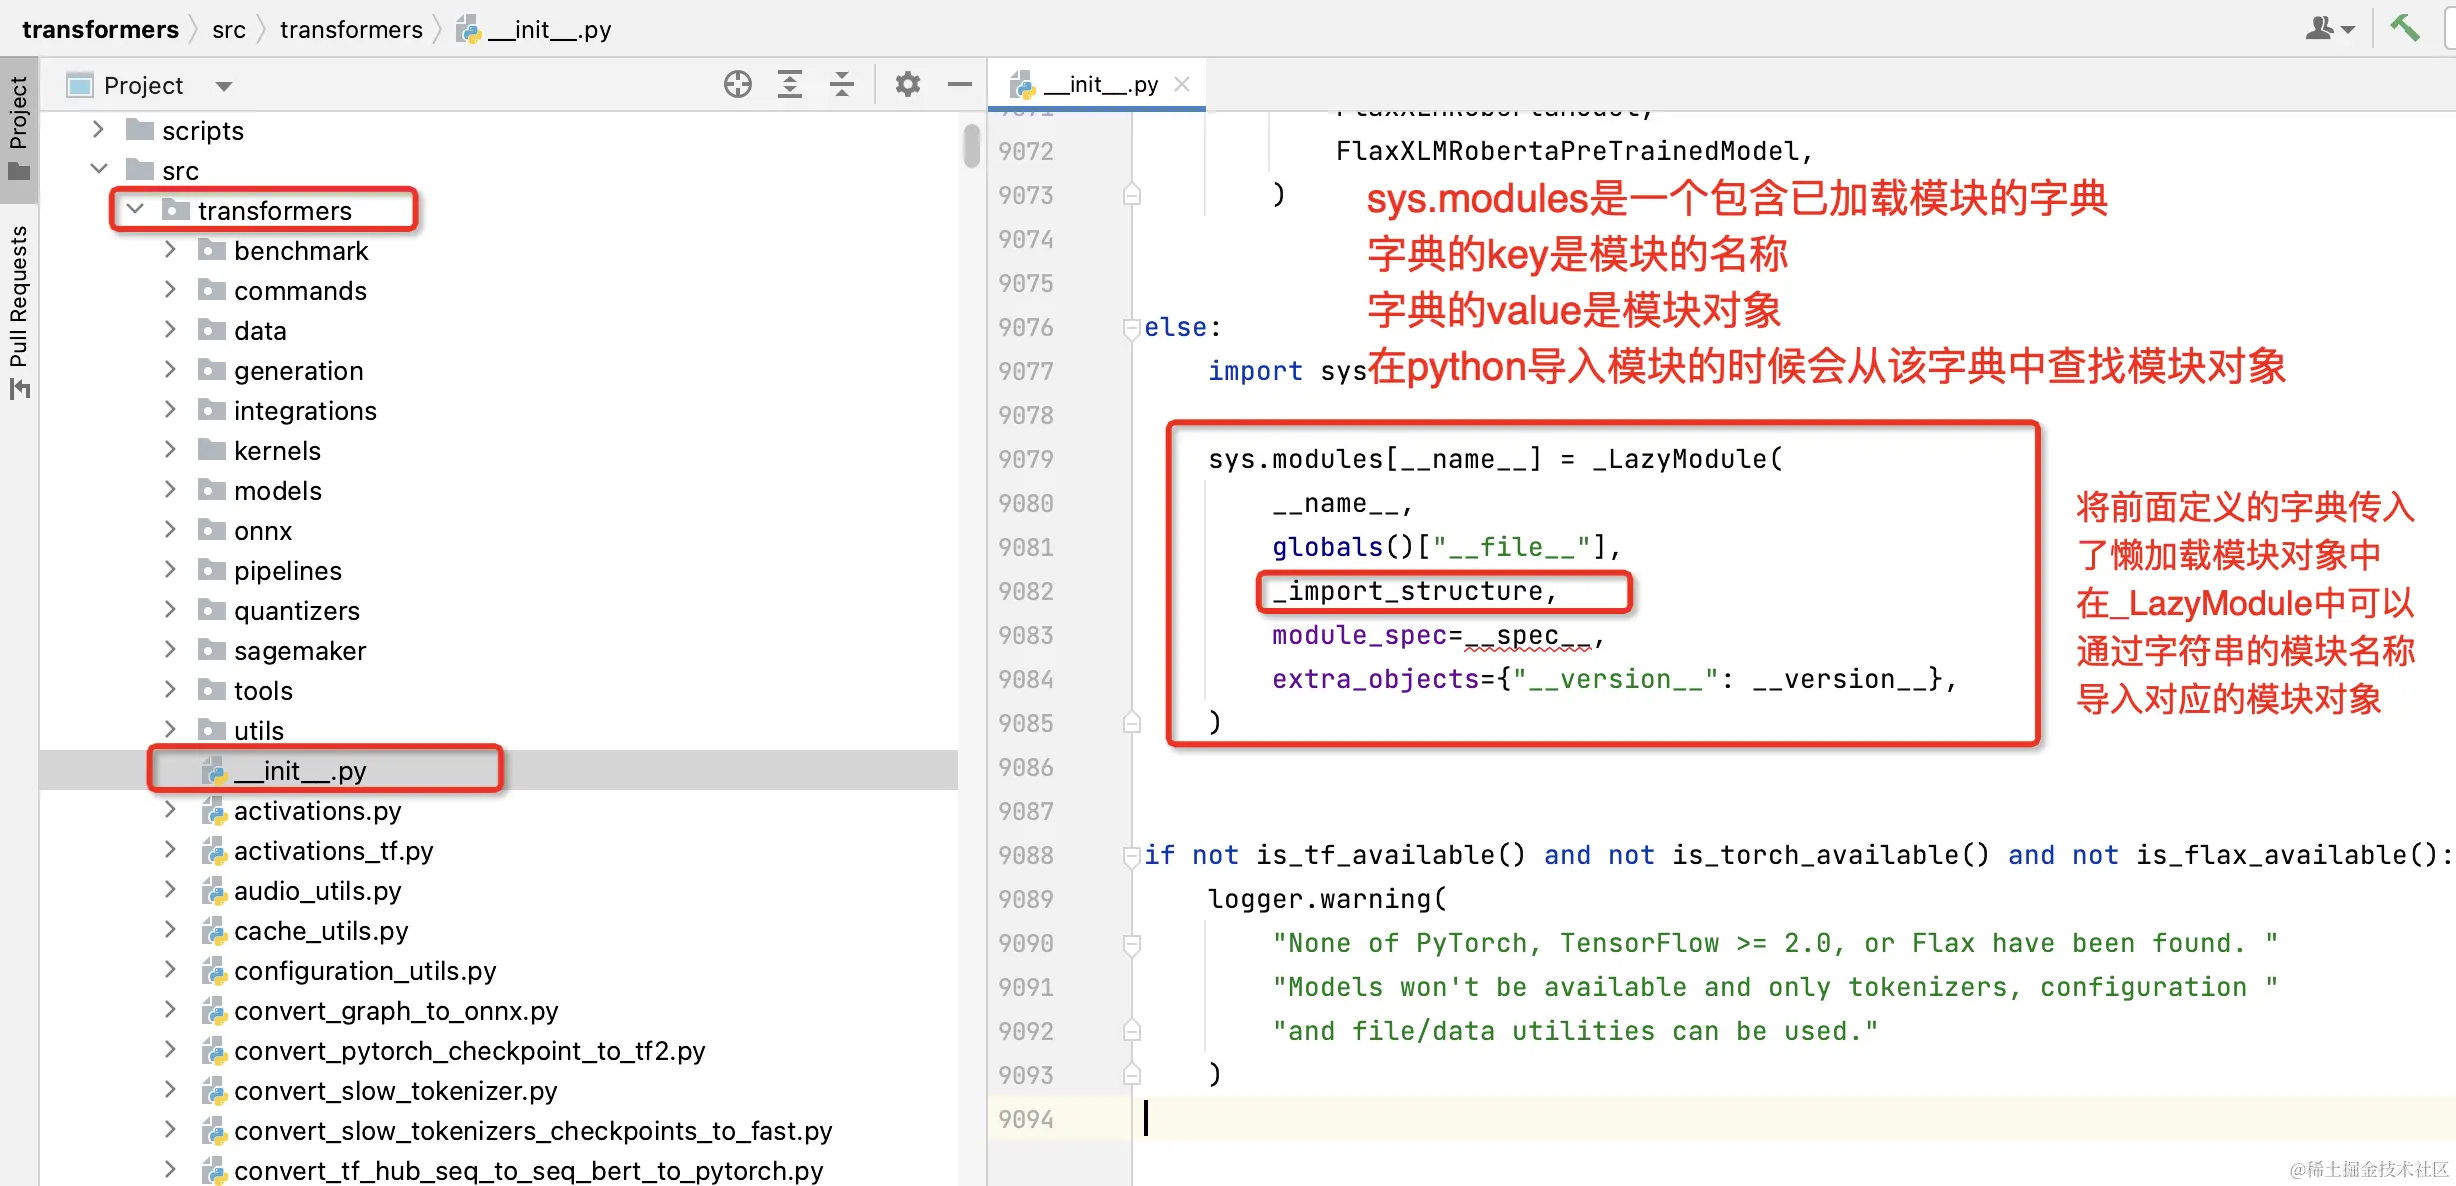Collapse all nodes in the Project tree
Screen dimensions: 2456x1186
[x=842, y=84]
